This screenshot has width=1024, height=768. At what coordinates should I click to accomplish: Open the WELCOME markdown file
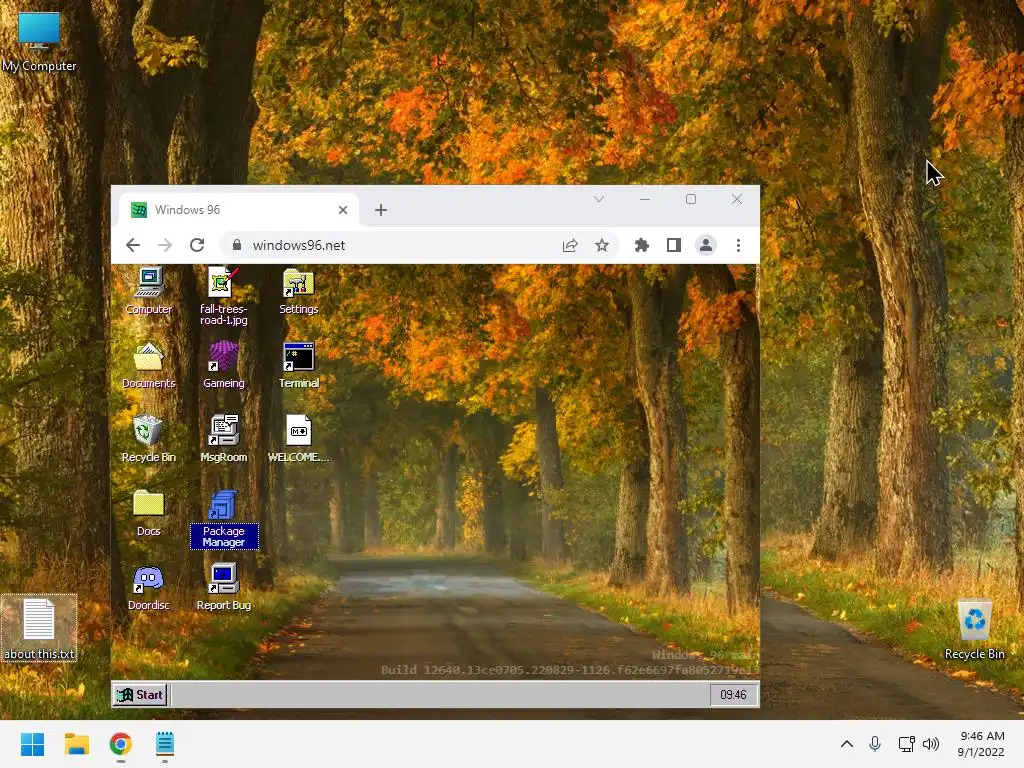click(x=298, y=439)
